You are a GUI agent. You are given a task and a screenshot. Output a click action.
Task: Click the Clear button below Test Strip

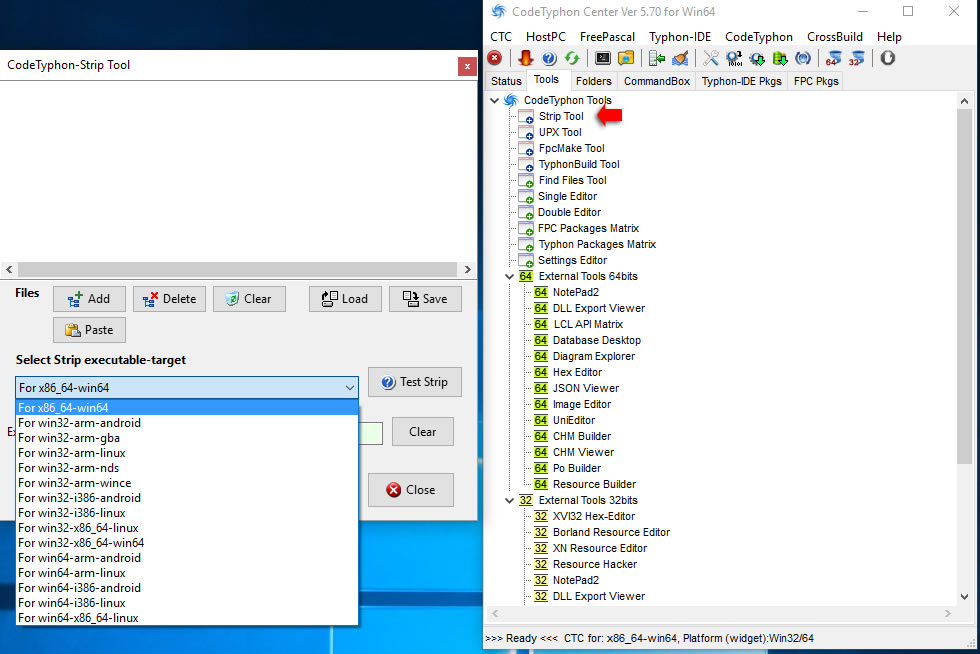(422, 431)
